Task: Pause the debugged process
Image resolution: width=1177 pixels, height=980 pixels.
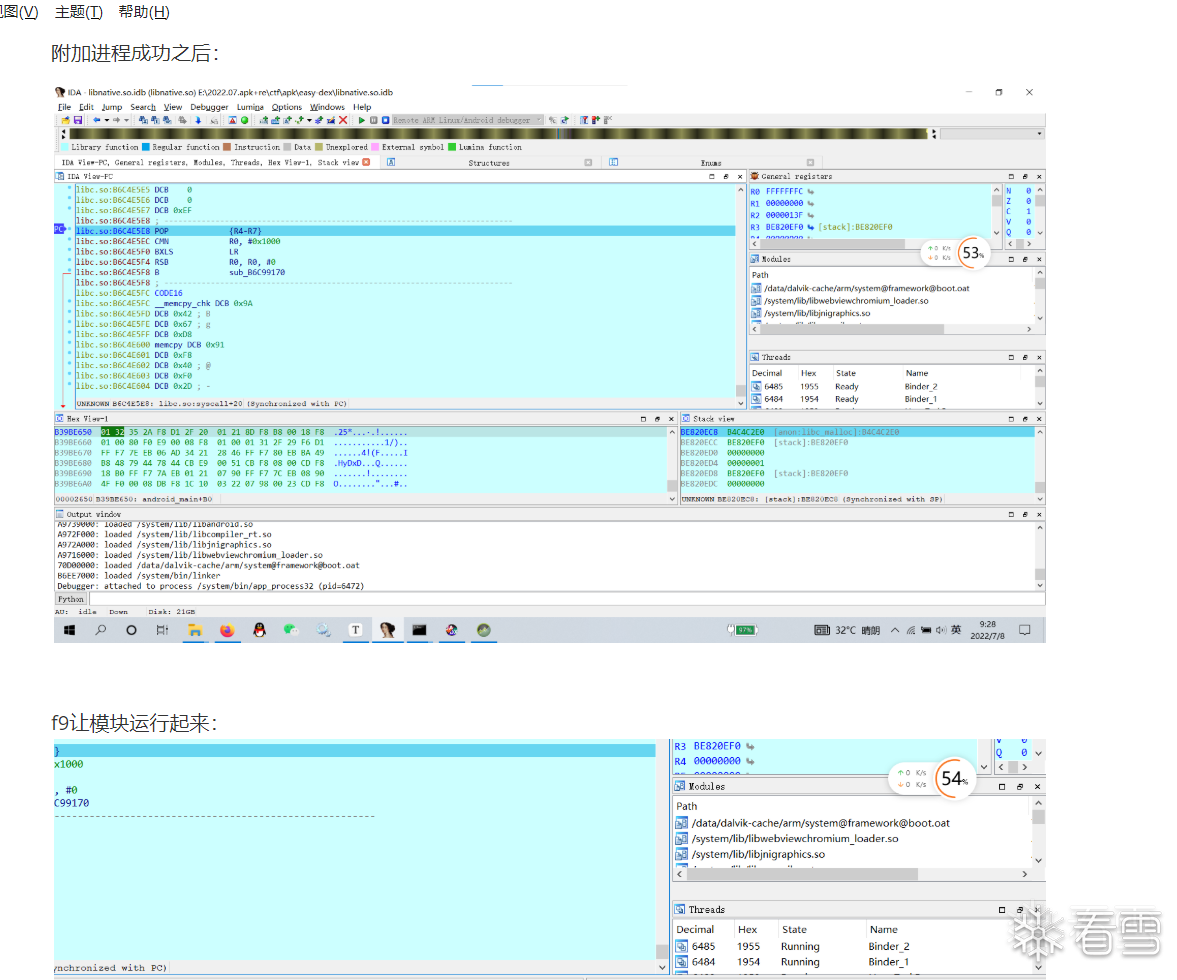Action: coord(374,120)
